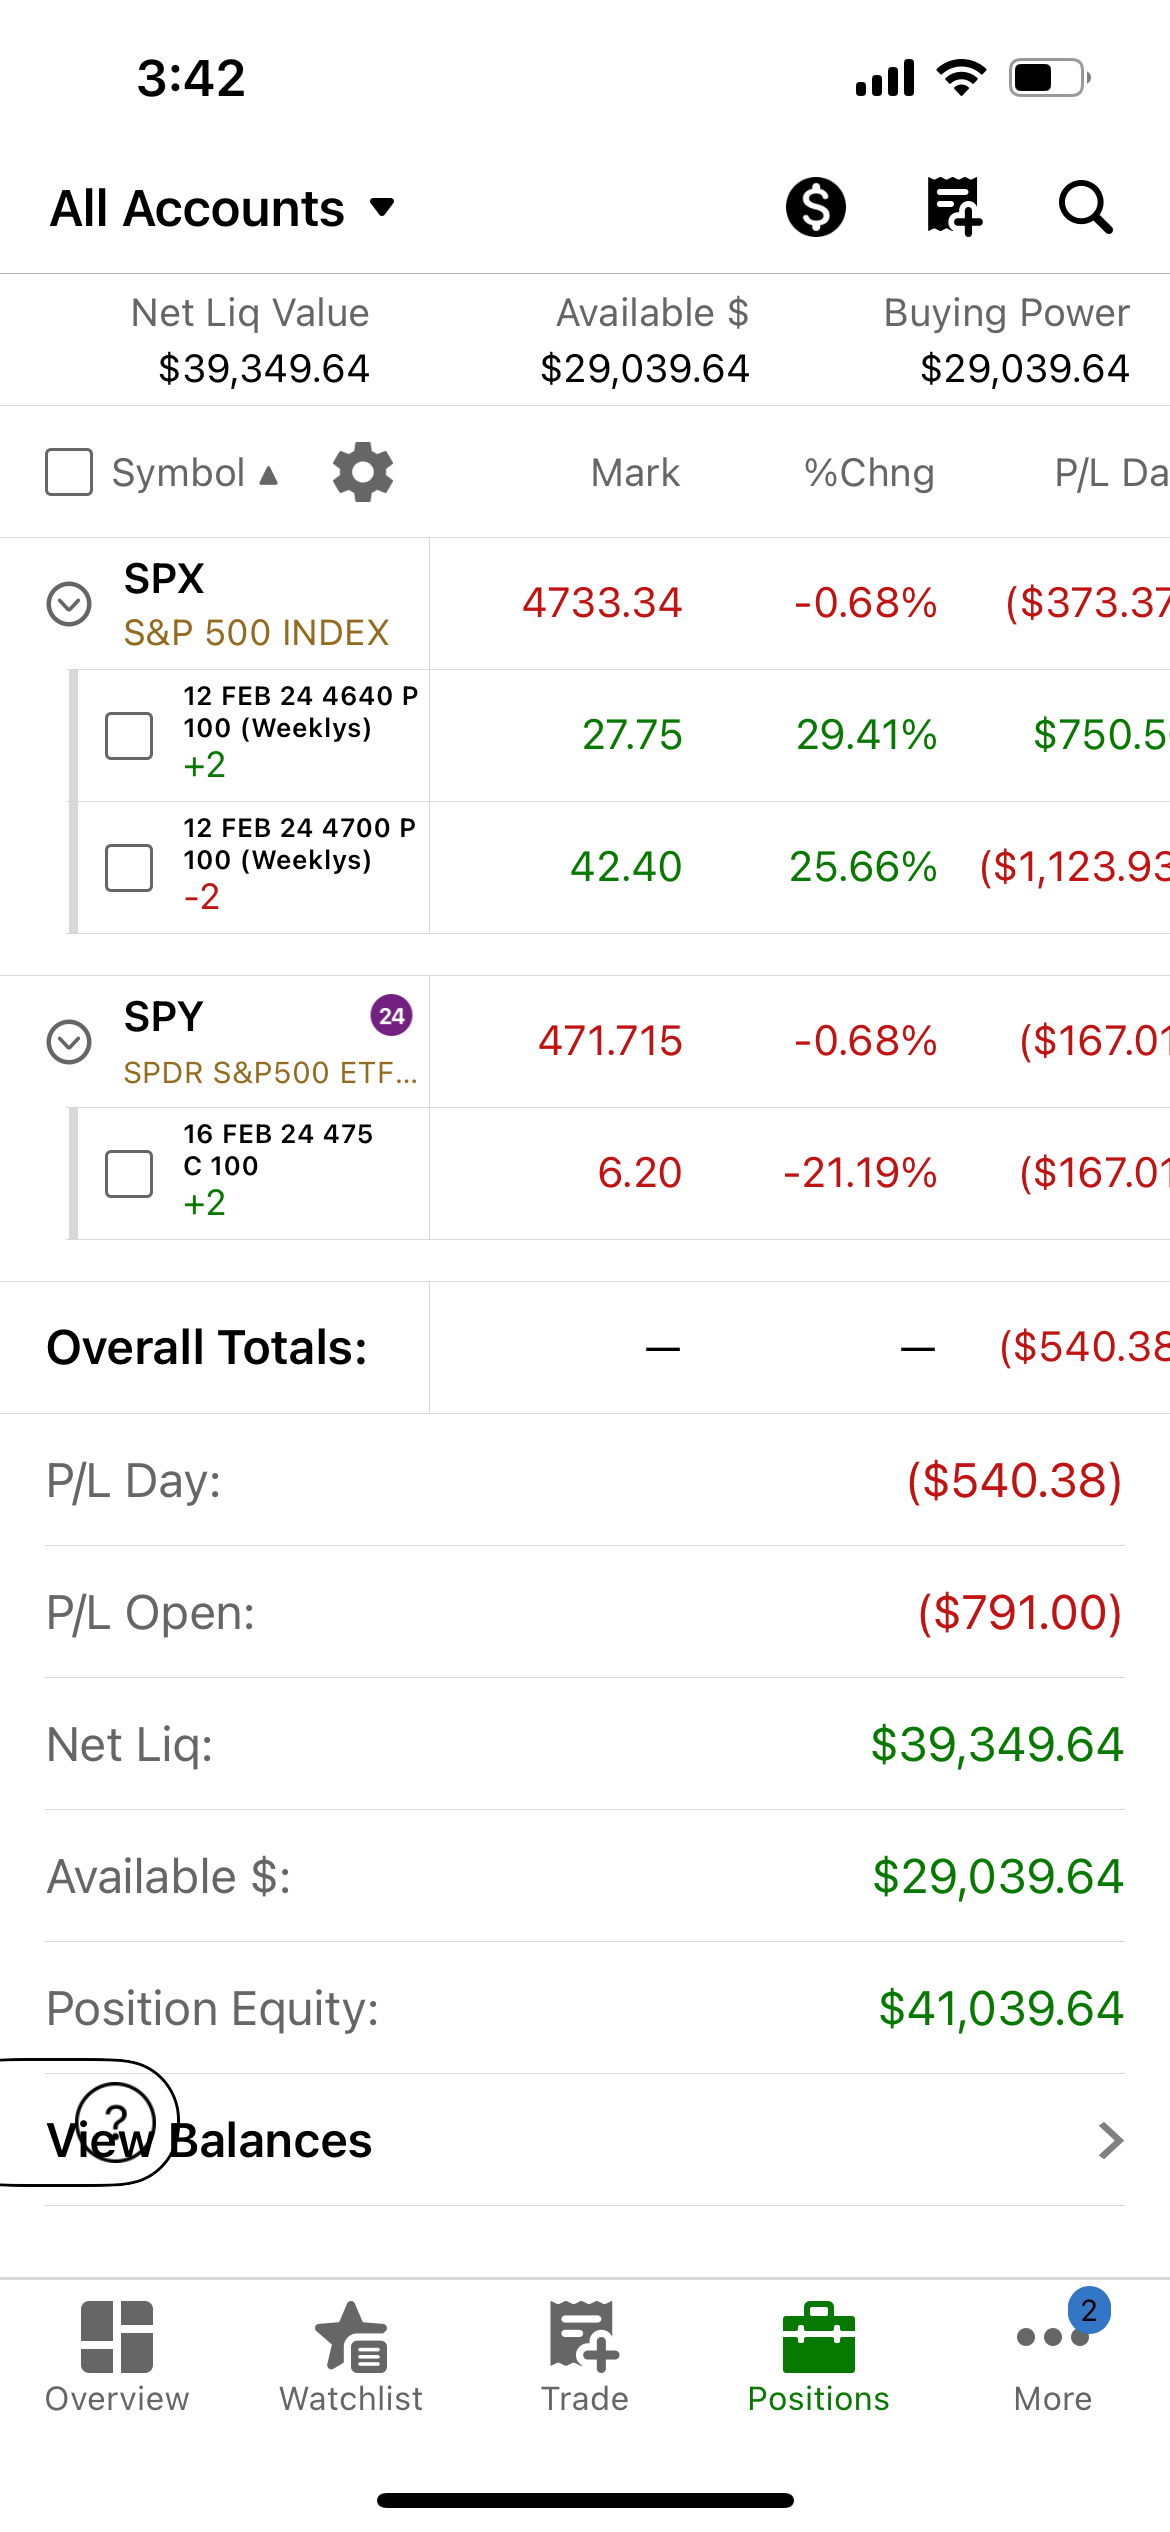Open symbol search with the magnifier icon

pos(1085,207)
